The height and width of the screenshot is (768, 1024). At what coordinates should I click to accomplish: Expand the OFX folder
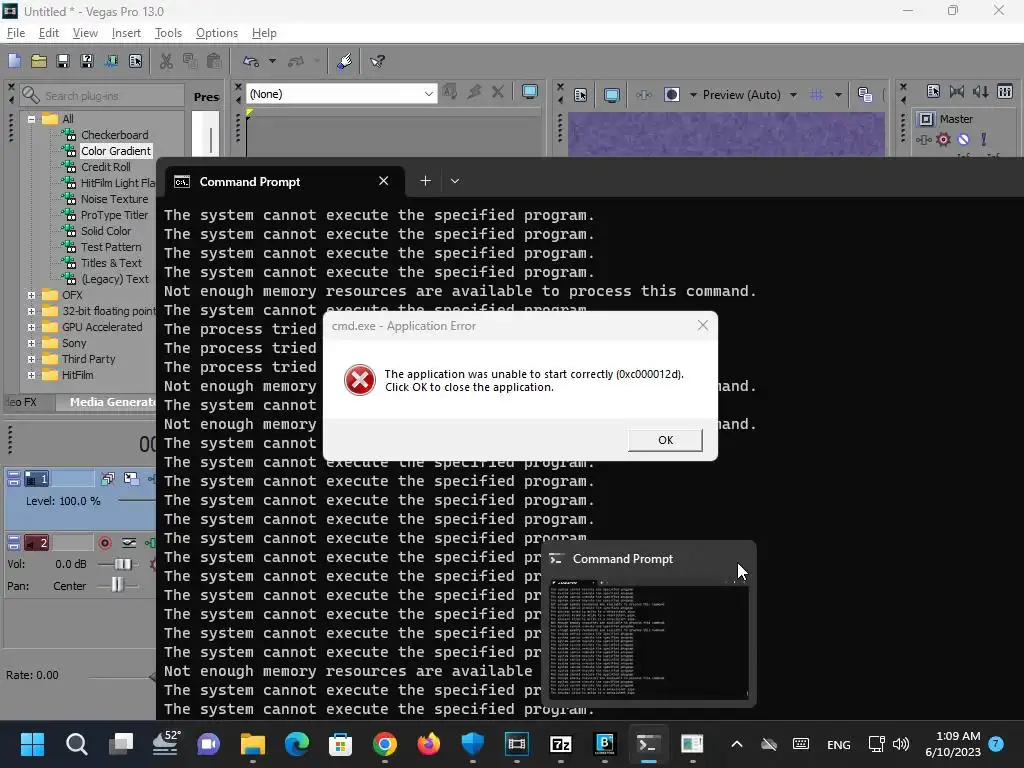click(x=31, y=295)
